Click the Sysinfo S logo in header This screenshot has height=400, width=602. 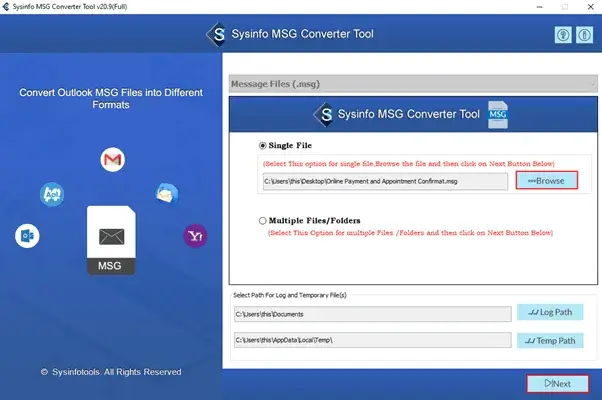pyautogui.click(x=217, y=35)
